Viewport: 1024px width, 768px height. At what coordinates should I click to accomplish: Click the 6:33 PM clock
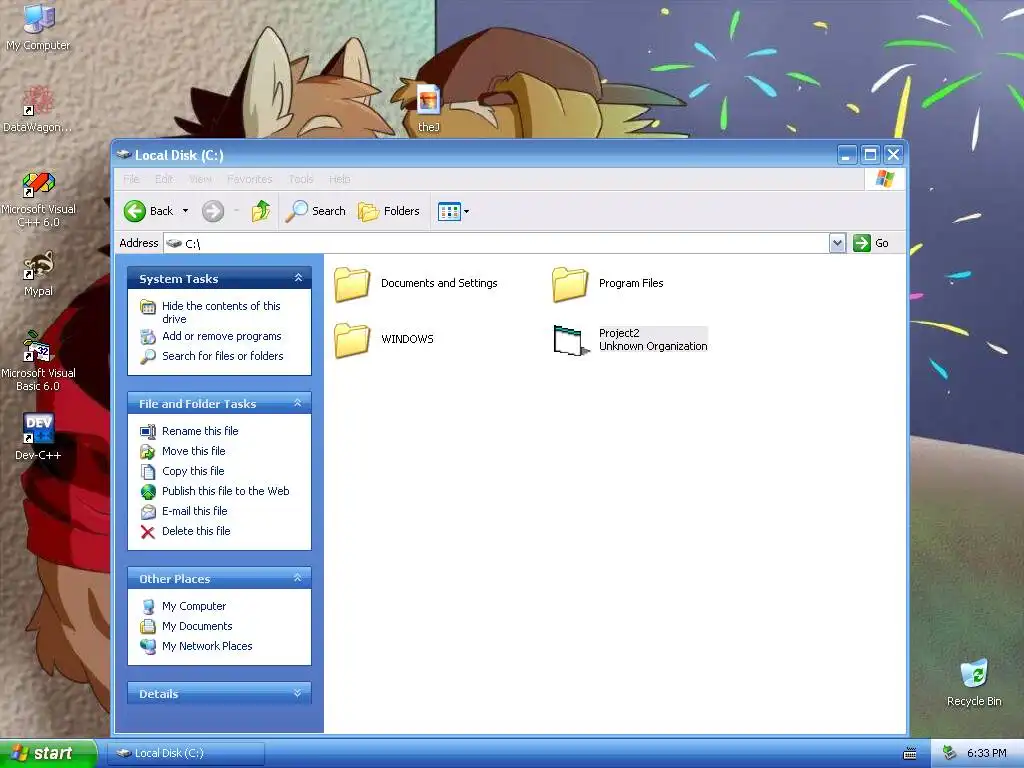[x=986, y=753]
